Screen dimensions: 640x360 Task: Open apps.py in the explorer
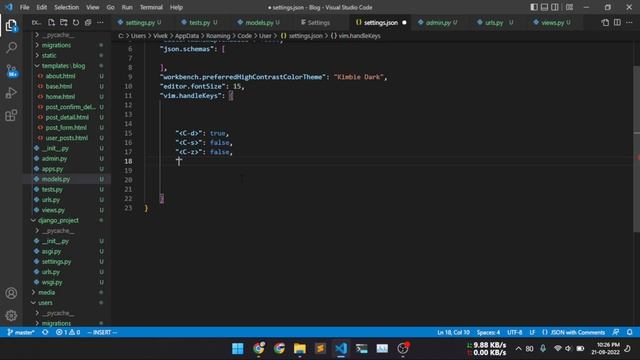[52, 169]
